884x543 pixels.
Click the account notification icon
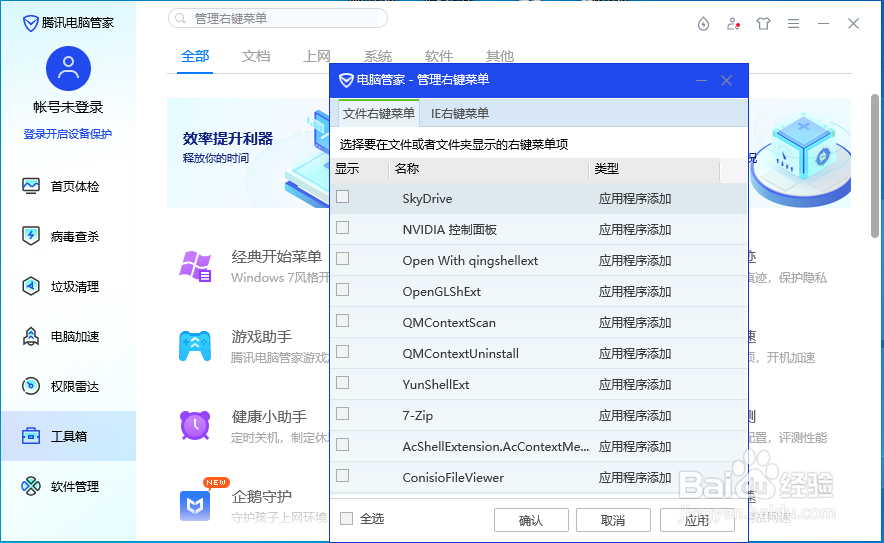point(733,24)
